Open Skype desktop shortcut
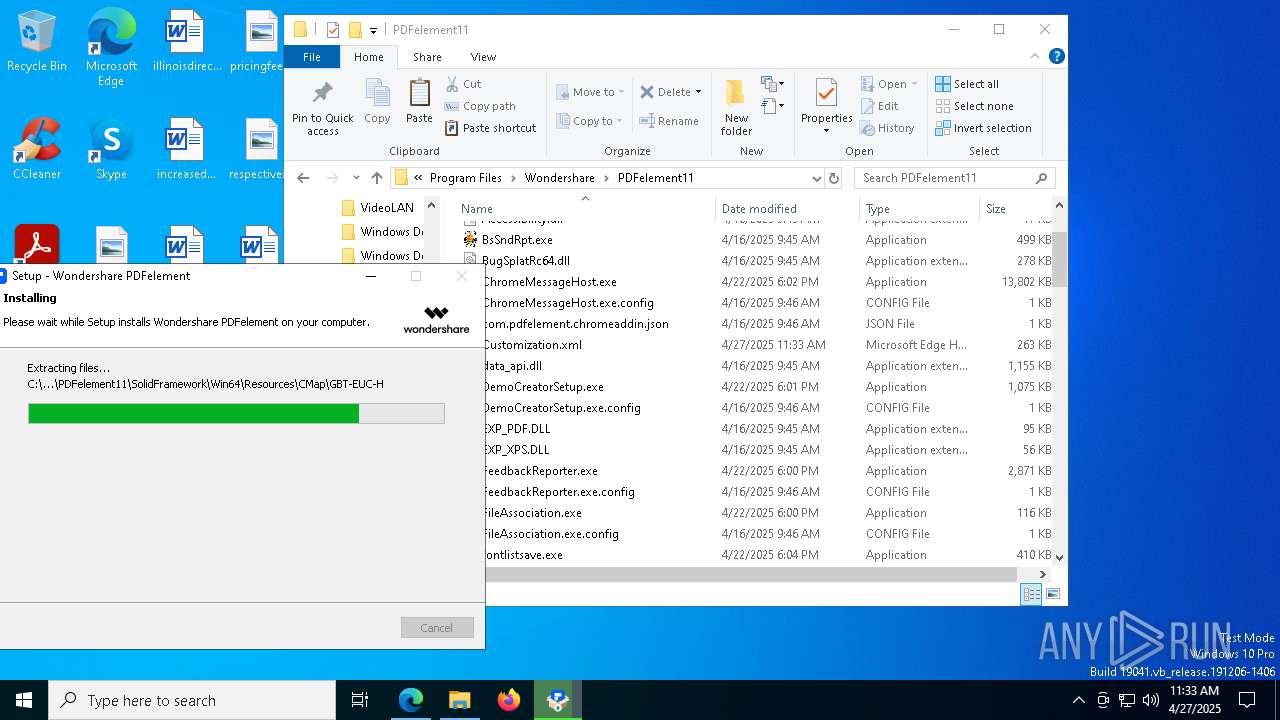 [x=111, y=149]
